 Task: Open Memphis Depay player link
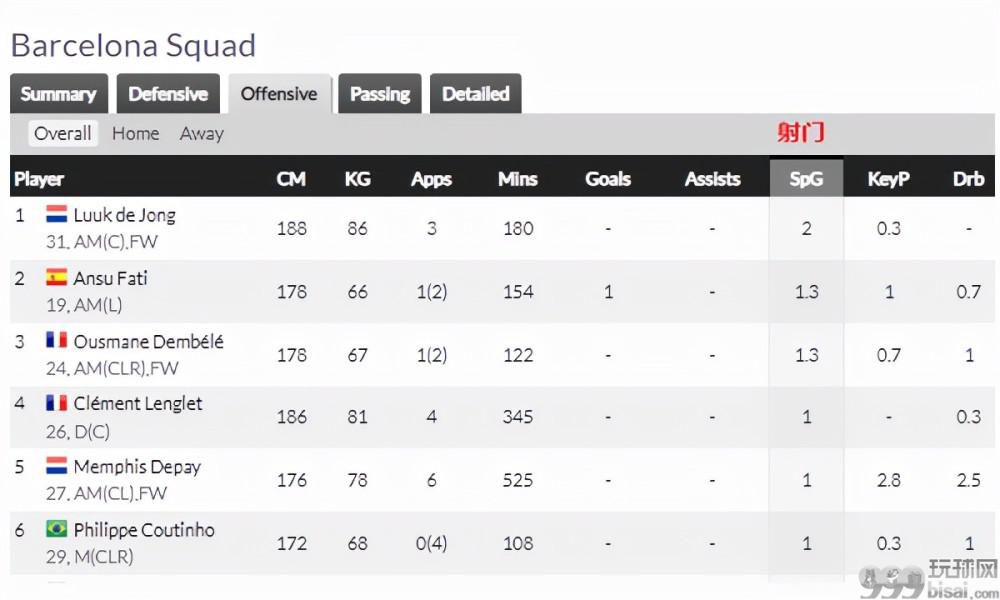(x=137, y=467)
